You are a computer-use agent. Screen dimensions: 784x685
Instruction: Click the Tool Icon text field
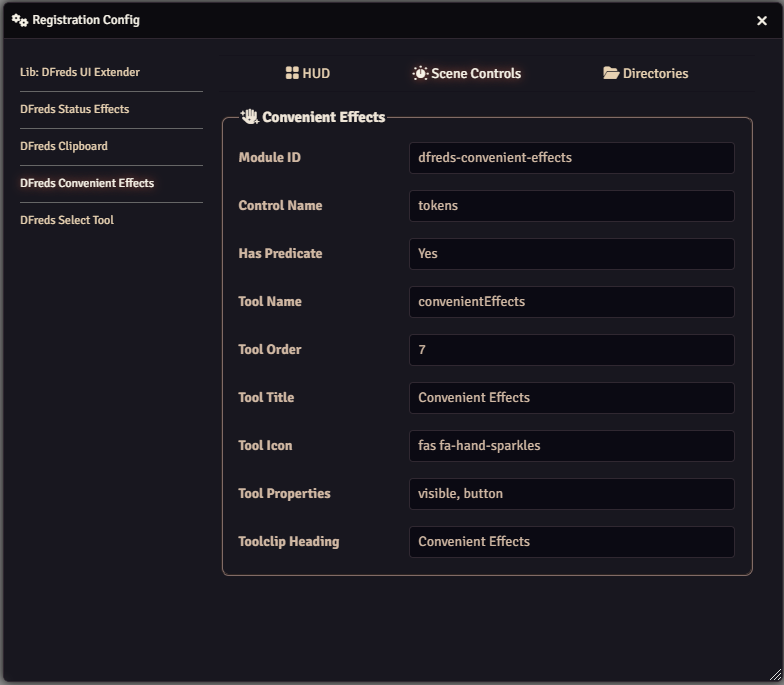coord(571,446)
